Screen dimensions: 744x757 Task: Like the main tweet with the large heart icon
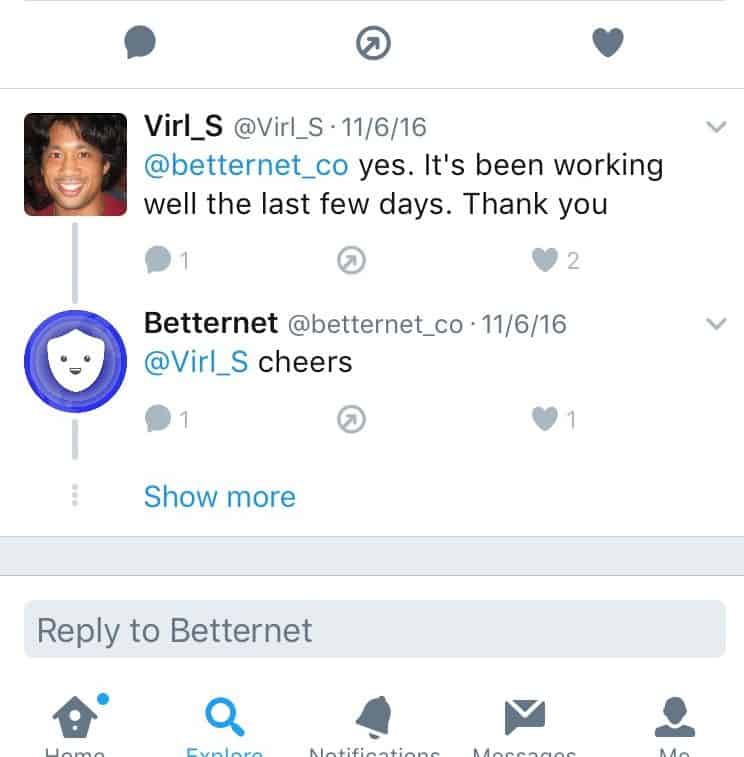pos(608,42)
